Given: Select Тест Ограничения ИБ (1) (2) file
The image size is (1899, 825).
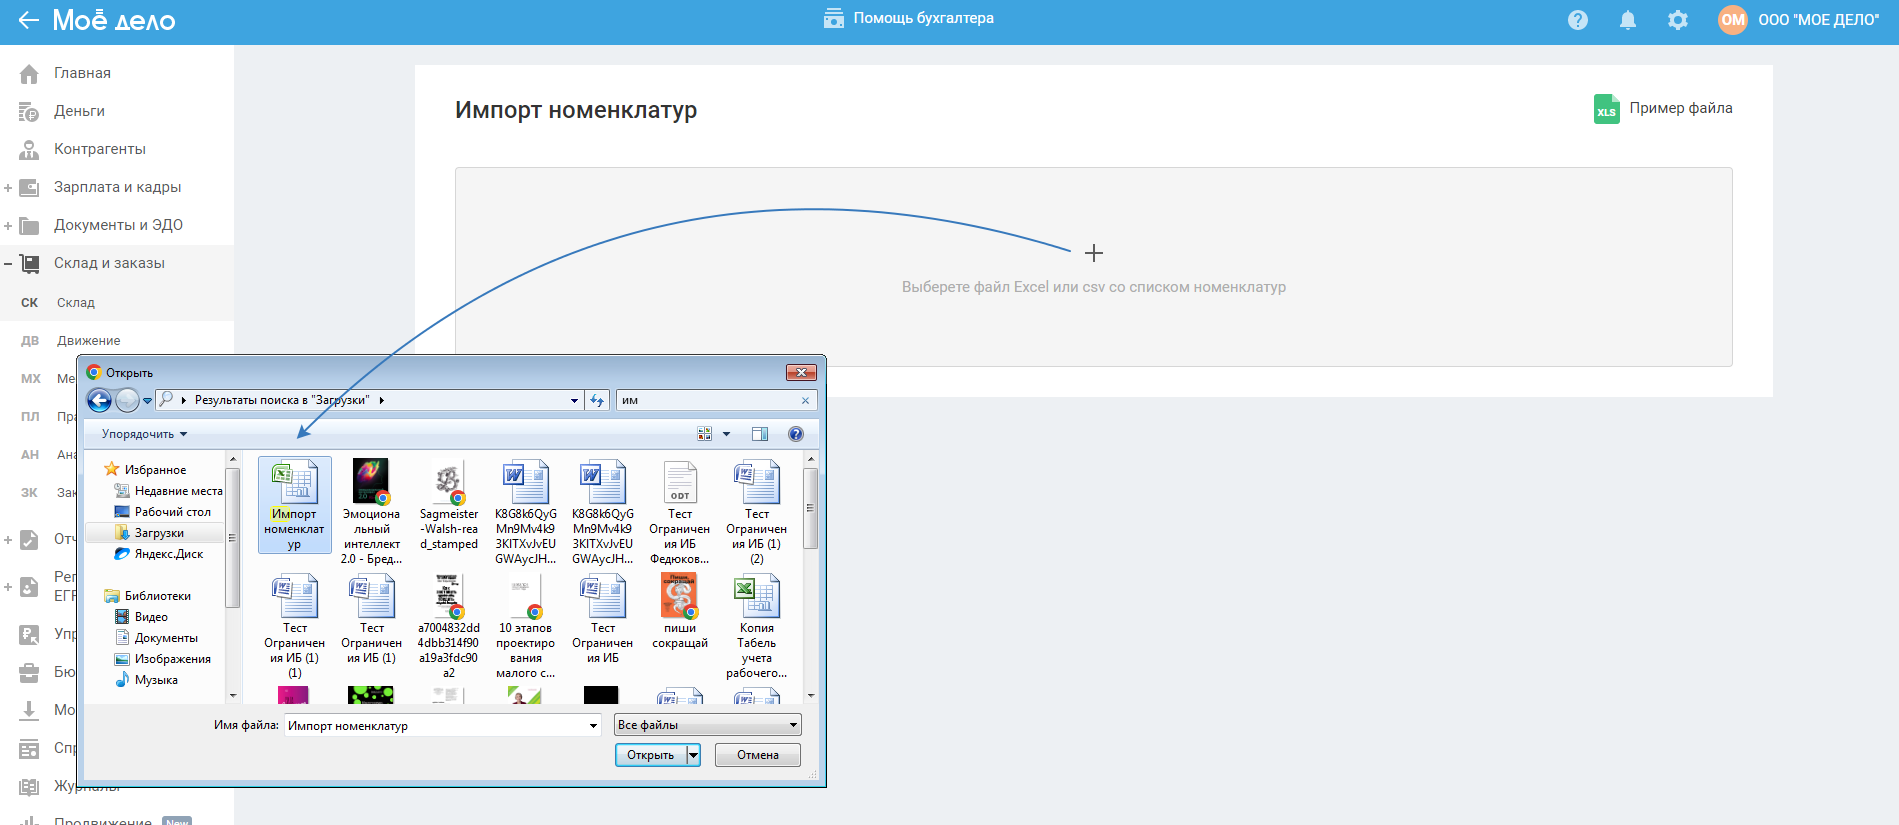Looking at the screenshot, I should pos(757,512).
